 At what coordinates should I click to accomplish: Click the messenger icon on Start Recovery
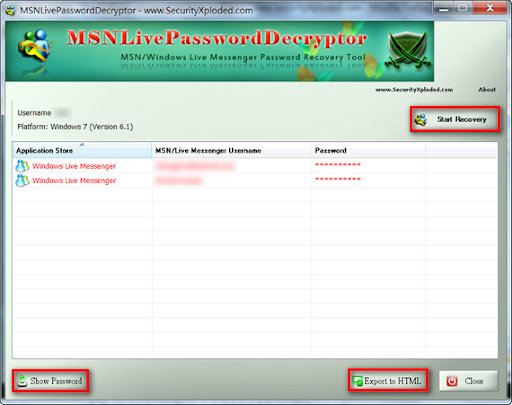[x=421, y=119]
